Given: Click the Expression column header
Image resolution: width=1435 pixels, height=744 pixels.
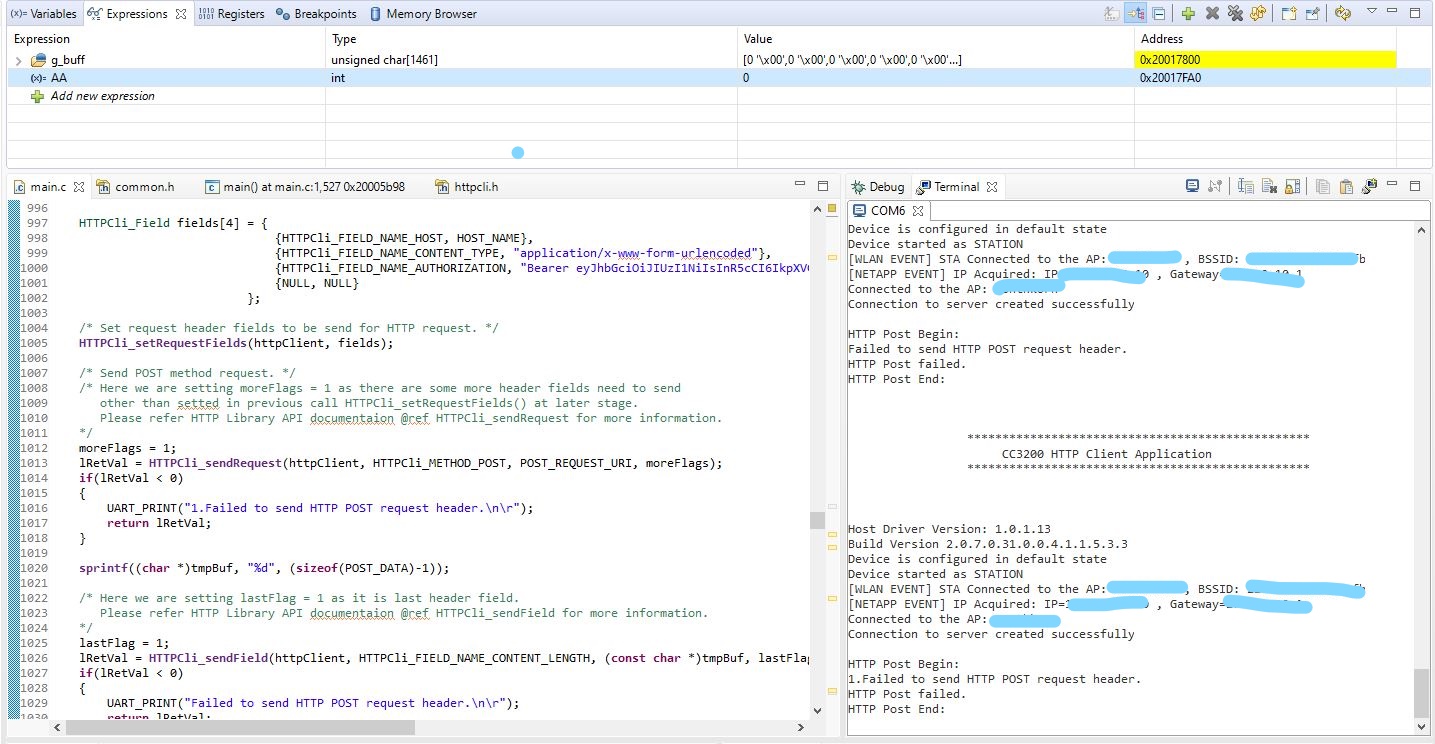Looking at the screenshot, I should pos(166,39).
